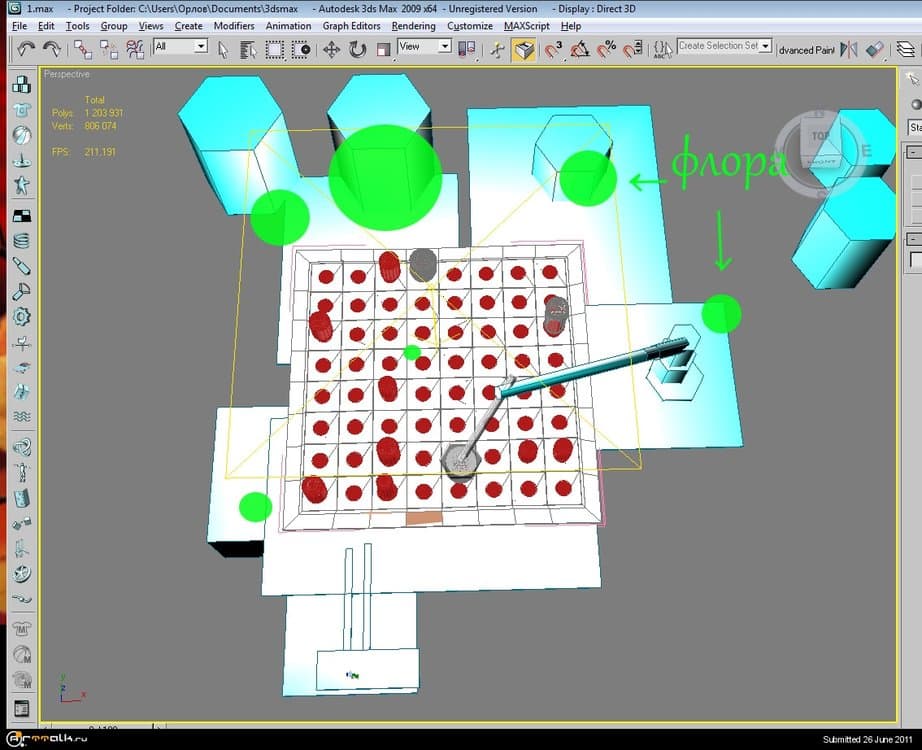This screenshot has width=922, height=750.
Task: Open the Select by Name list icon
Action: 249,49
